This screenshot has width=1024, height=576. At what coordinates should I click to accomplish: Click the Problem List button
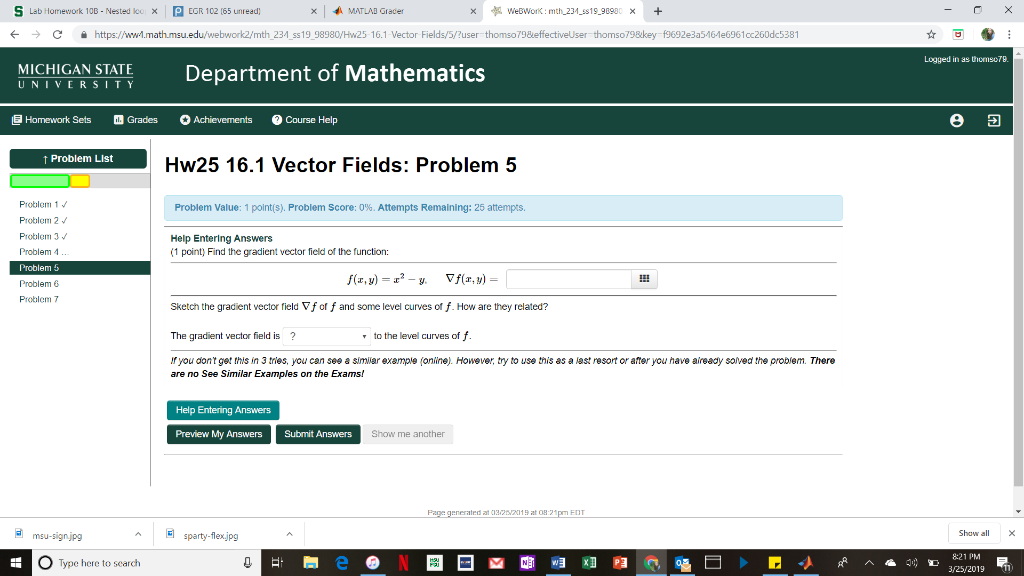click(x=78, y=159)
